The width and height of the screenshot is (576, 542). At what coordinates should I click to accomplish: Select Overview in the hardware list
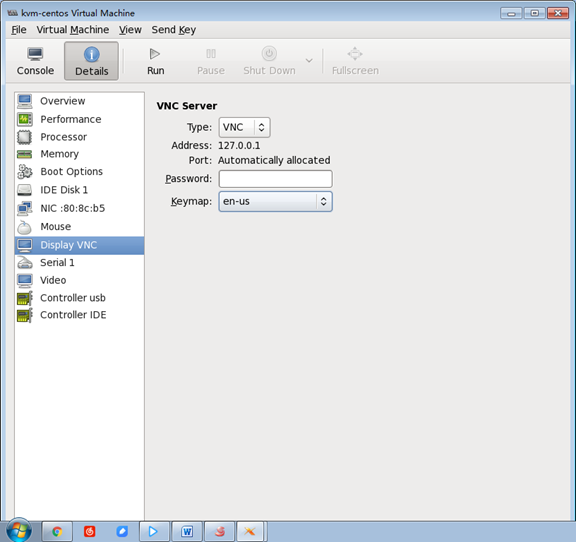point(79,101)
